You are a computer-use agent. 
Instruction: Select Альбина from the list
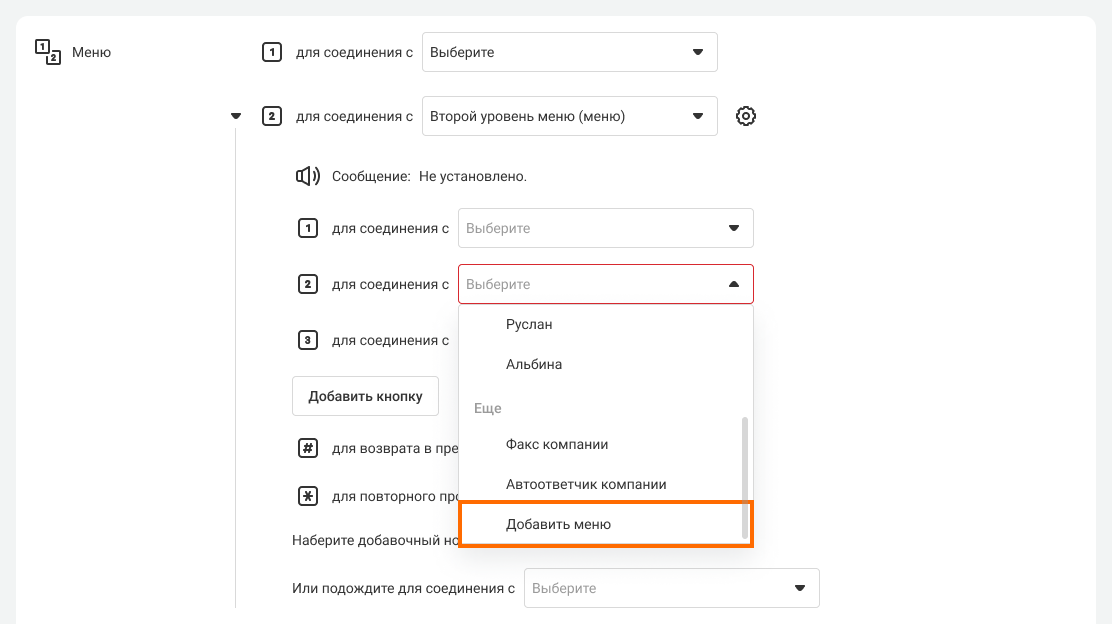pos(534,364)
